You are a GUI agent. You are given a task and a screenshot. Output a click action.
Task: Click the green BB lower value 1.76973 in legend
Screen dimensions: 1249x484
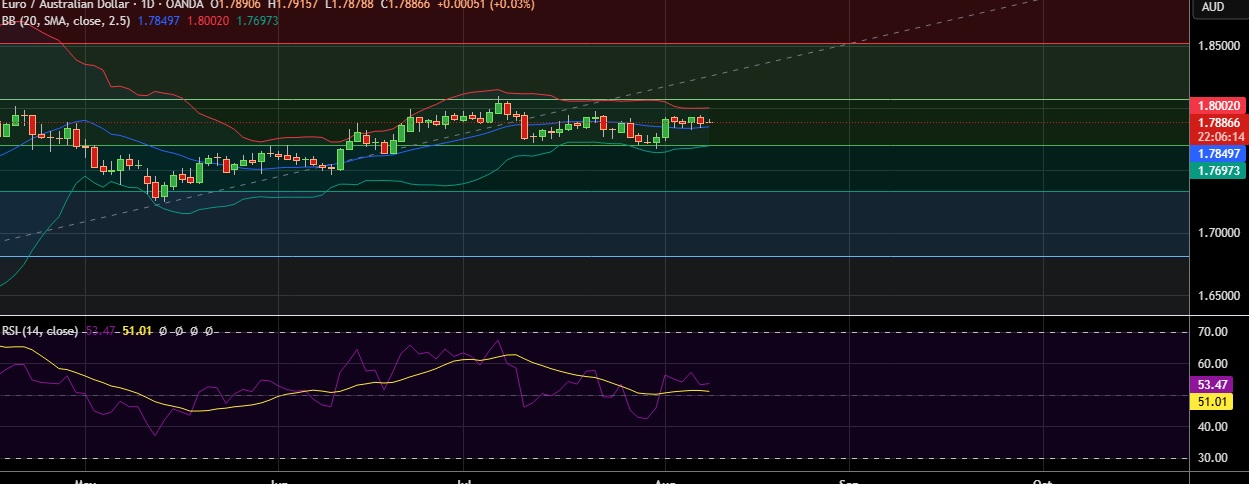coord(257,21)
